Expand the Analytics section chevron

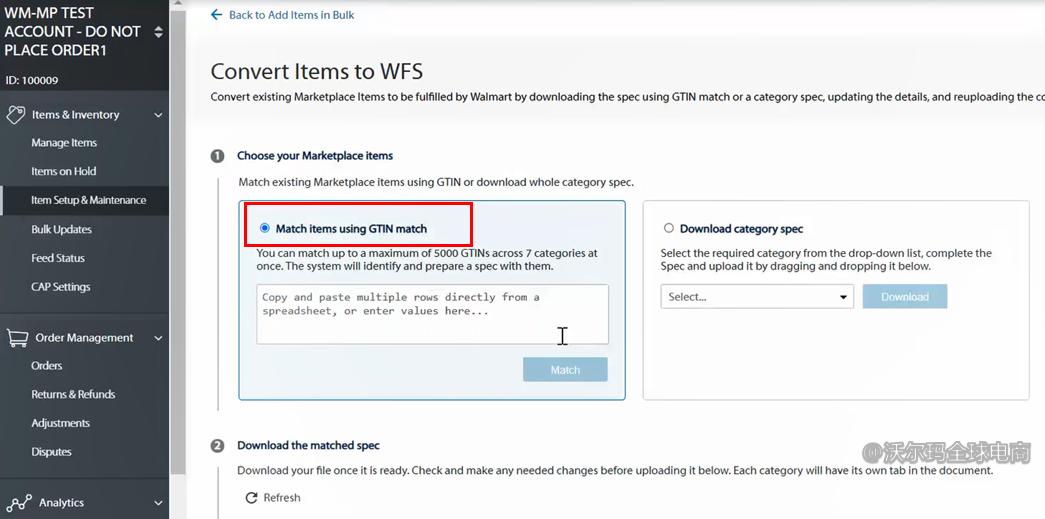[x=158, y=503]
